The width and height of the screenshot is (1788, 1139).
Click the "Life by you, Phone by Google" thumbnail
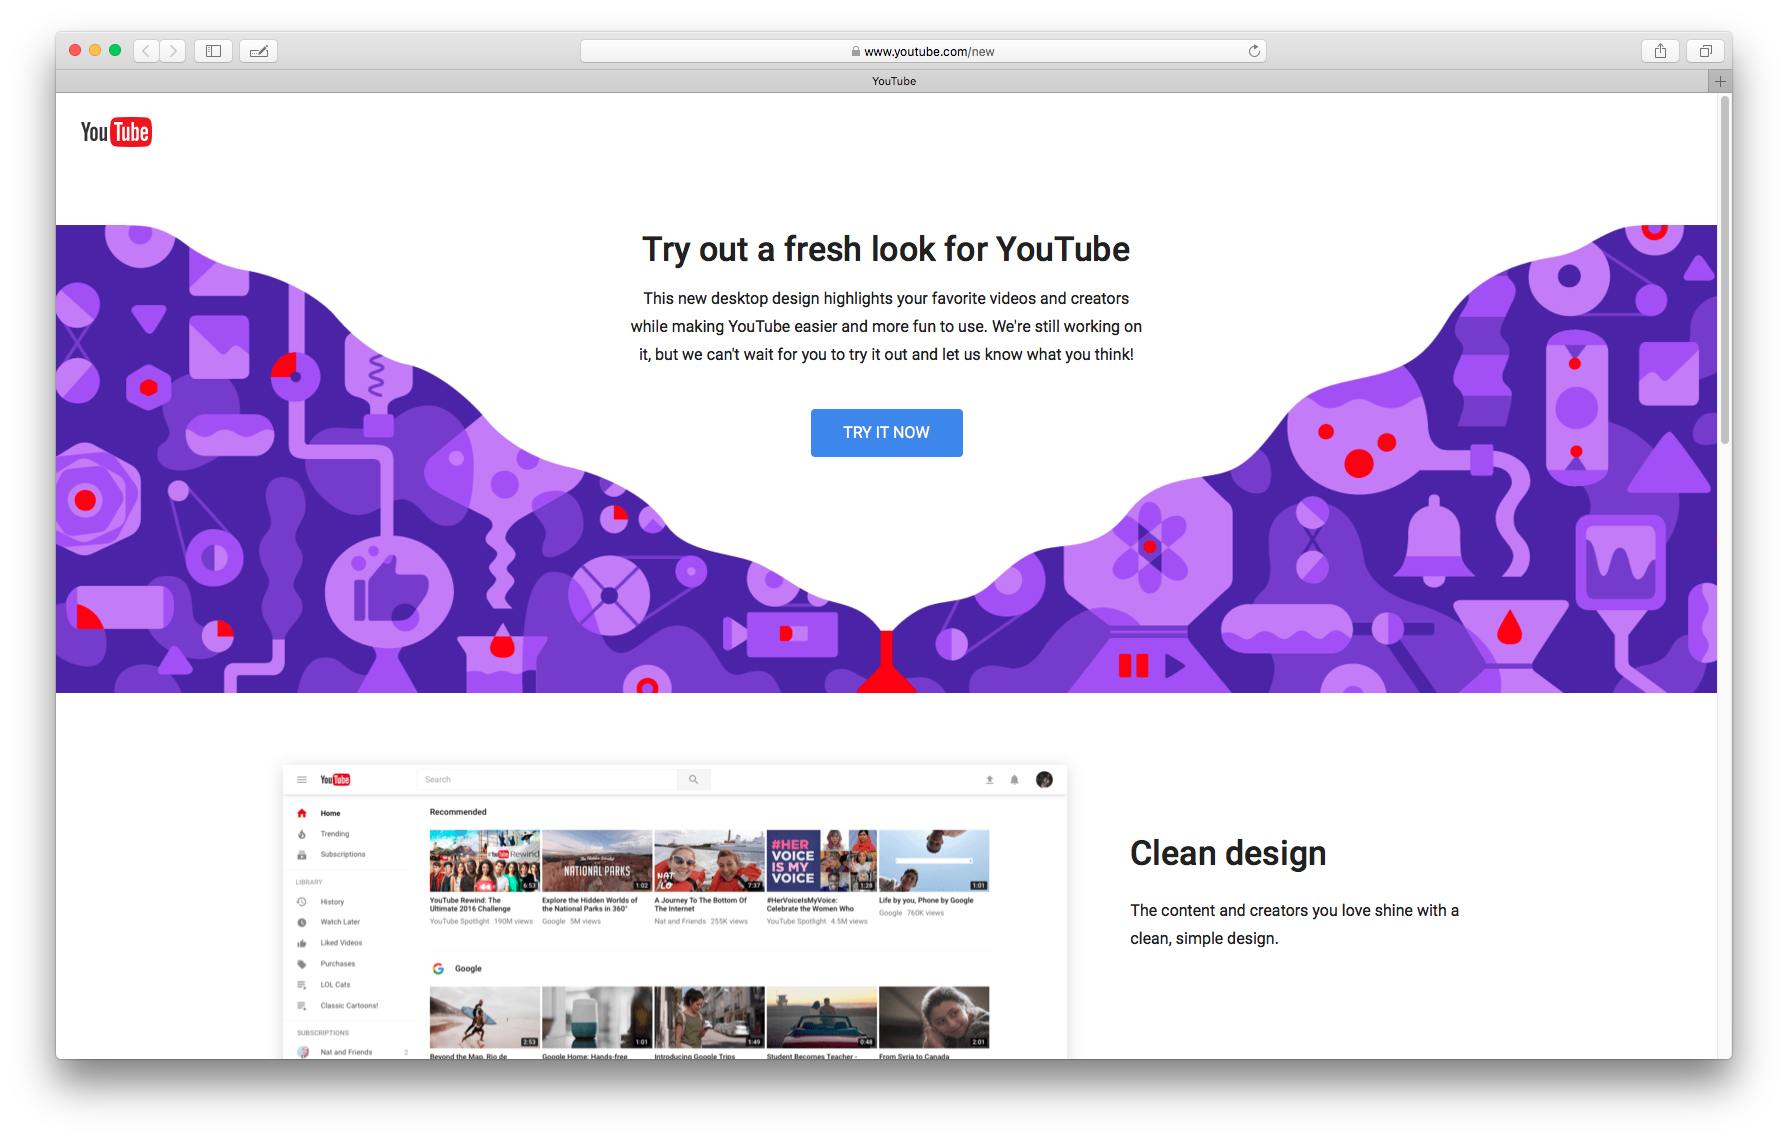click(934, 860)
